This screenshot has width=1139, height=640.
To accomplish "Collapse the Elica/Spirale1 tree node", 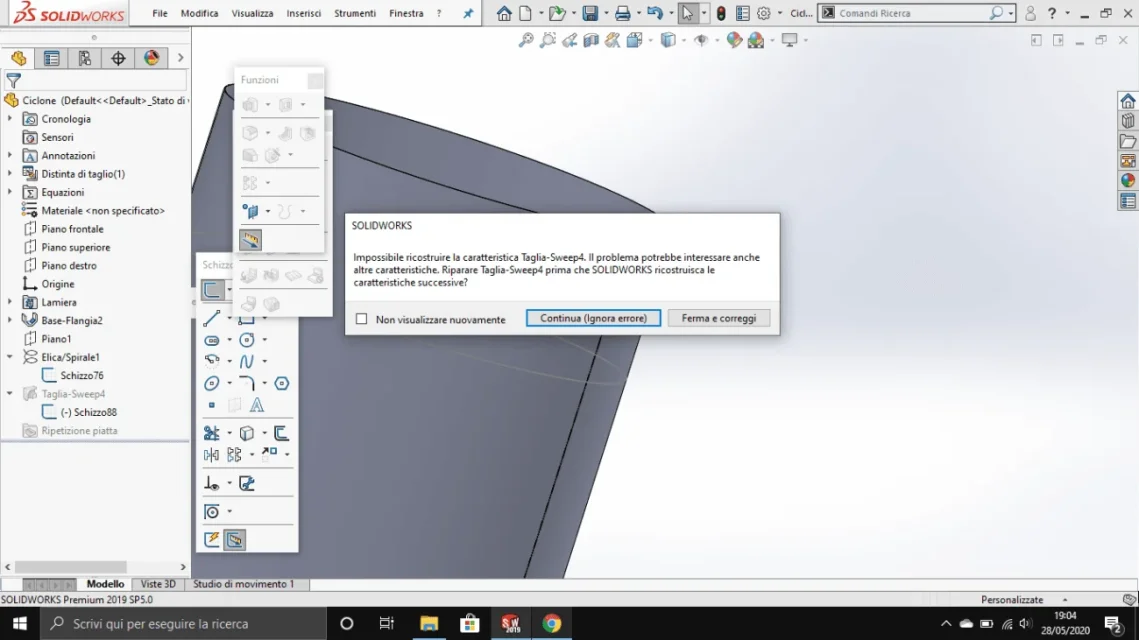I will tap(9, 357).
